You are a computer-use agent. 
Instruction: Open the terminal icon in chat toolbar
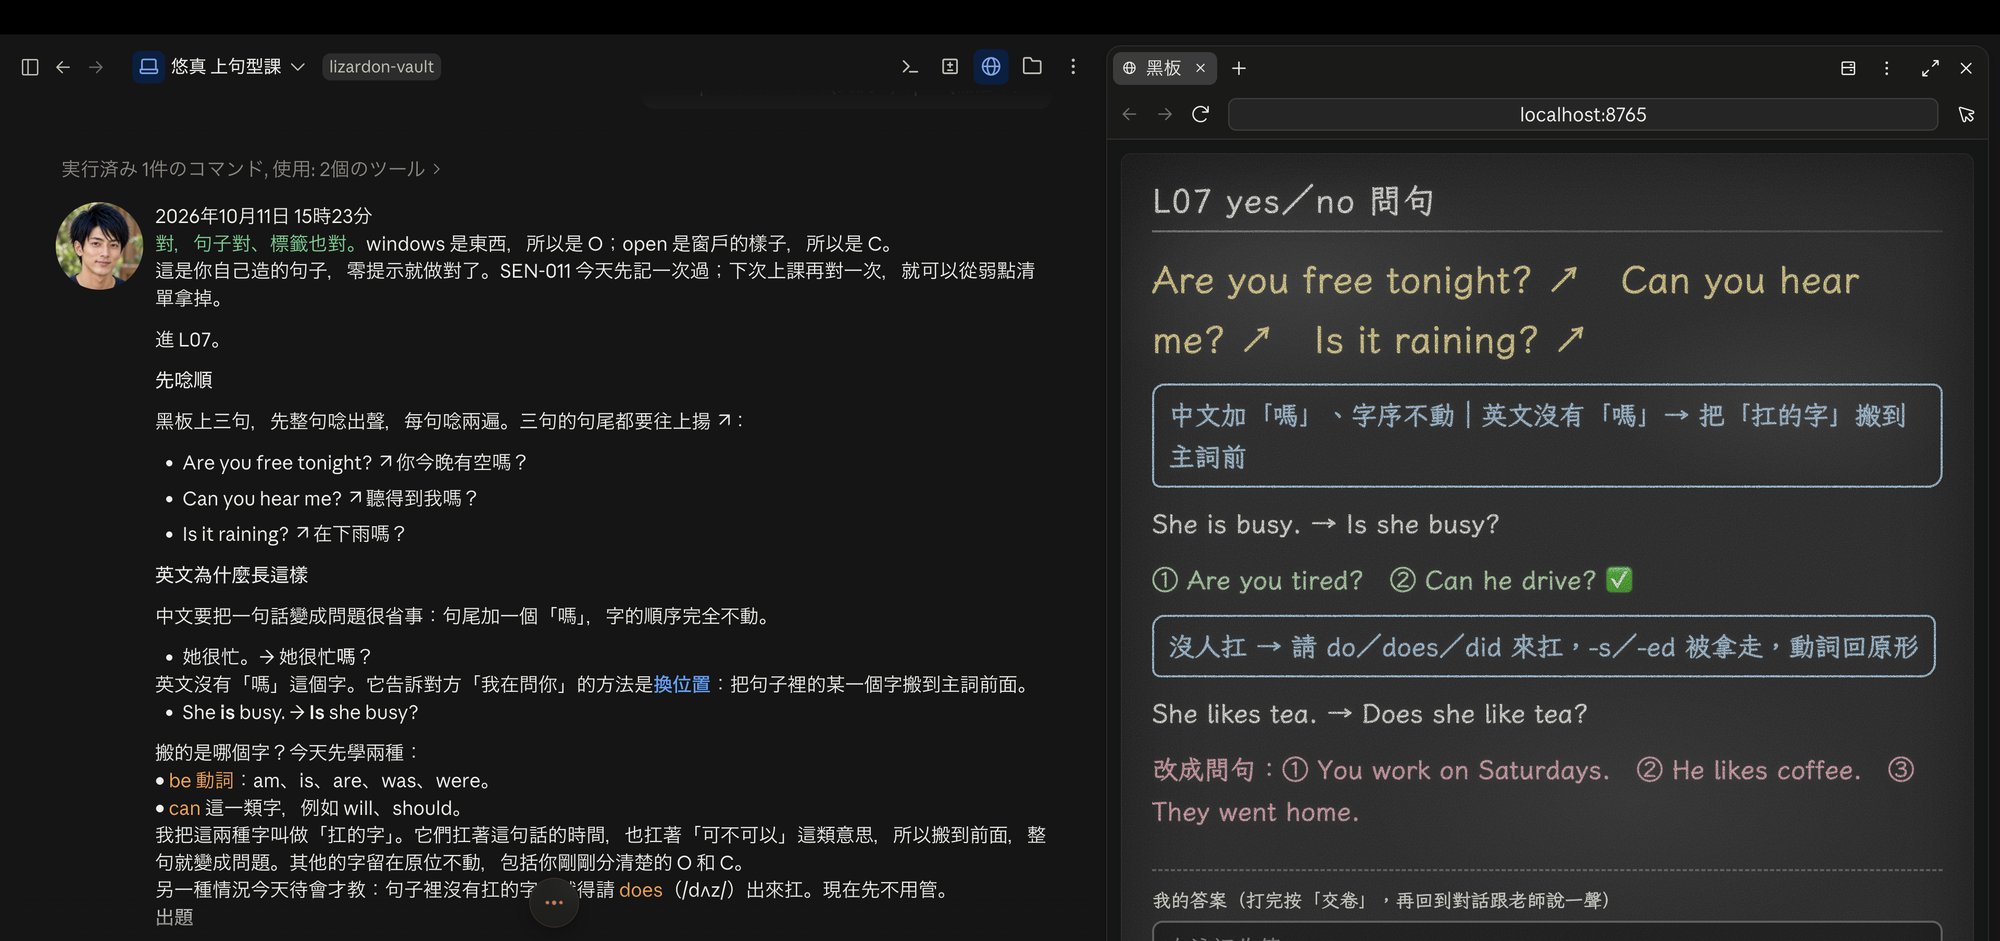click(x=909, y=67)
